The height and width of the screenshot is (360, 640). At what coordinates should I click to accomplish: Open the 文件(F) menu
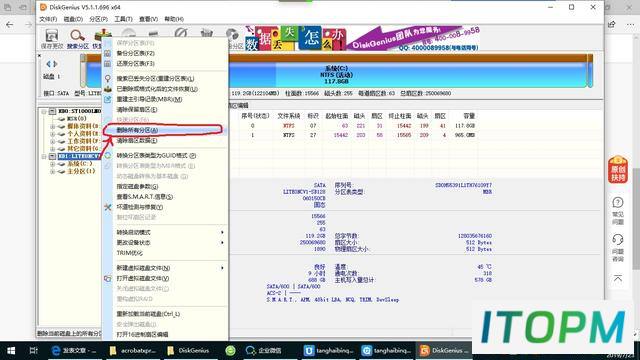(x=48, y=19)
